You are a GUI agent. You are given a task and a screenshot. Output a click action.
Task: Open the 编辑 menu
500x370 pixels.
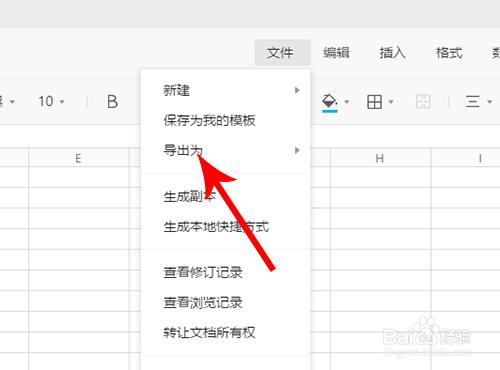[x=336, y=53]
